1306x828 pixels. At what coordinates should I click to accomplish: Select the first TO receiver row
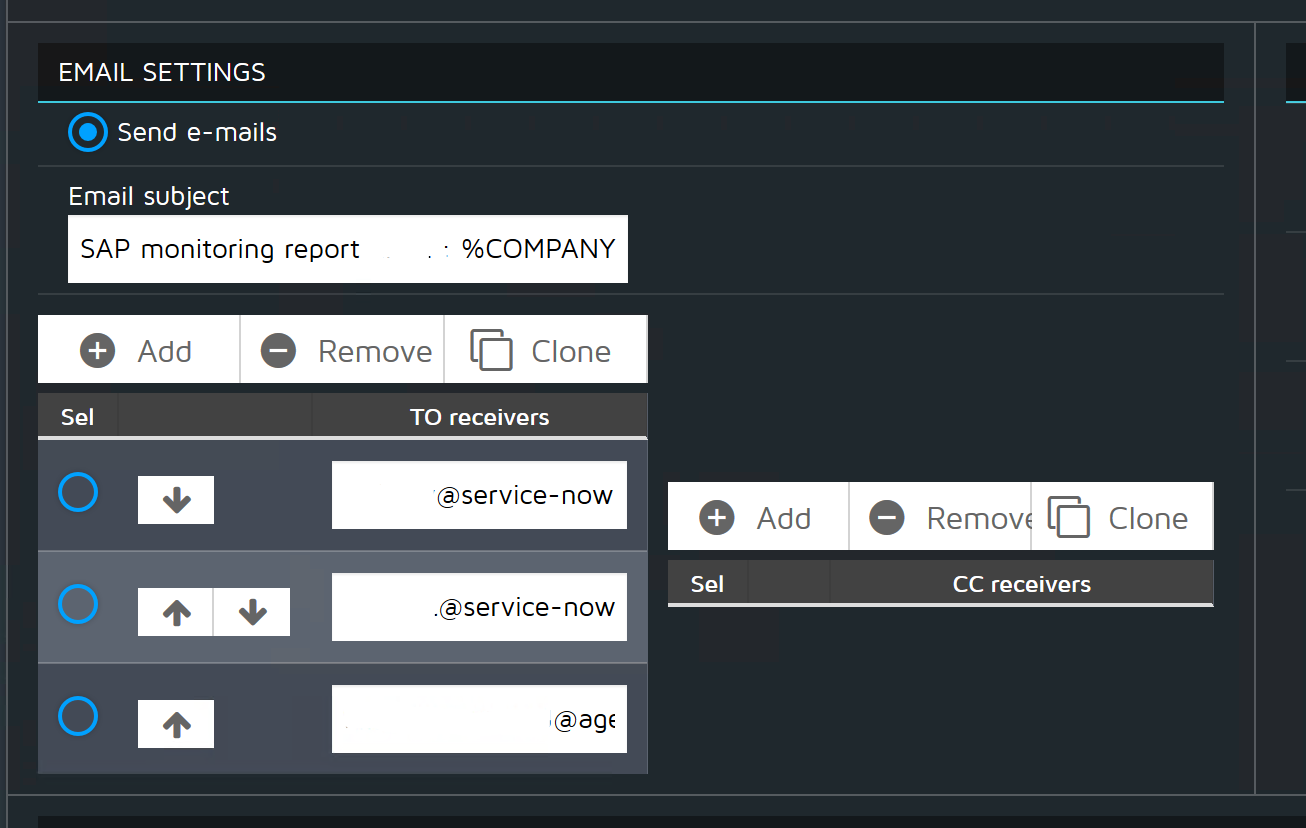click(78, 493)
